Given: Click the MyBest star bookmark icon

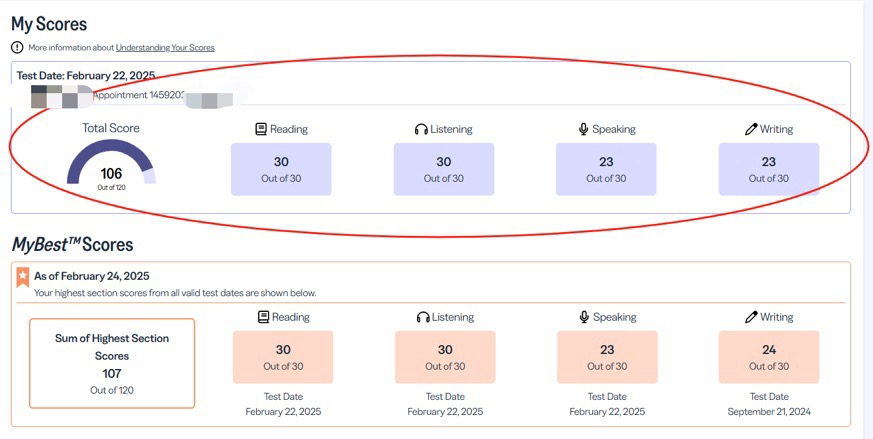Looking at the screenshot, I should coord(22,277).
